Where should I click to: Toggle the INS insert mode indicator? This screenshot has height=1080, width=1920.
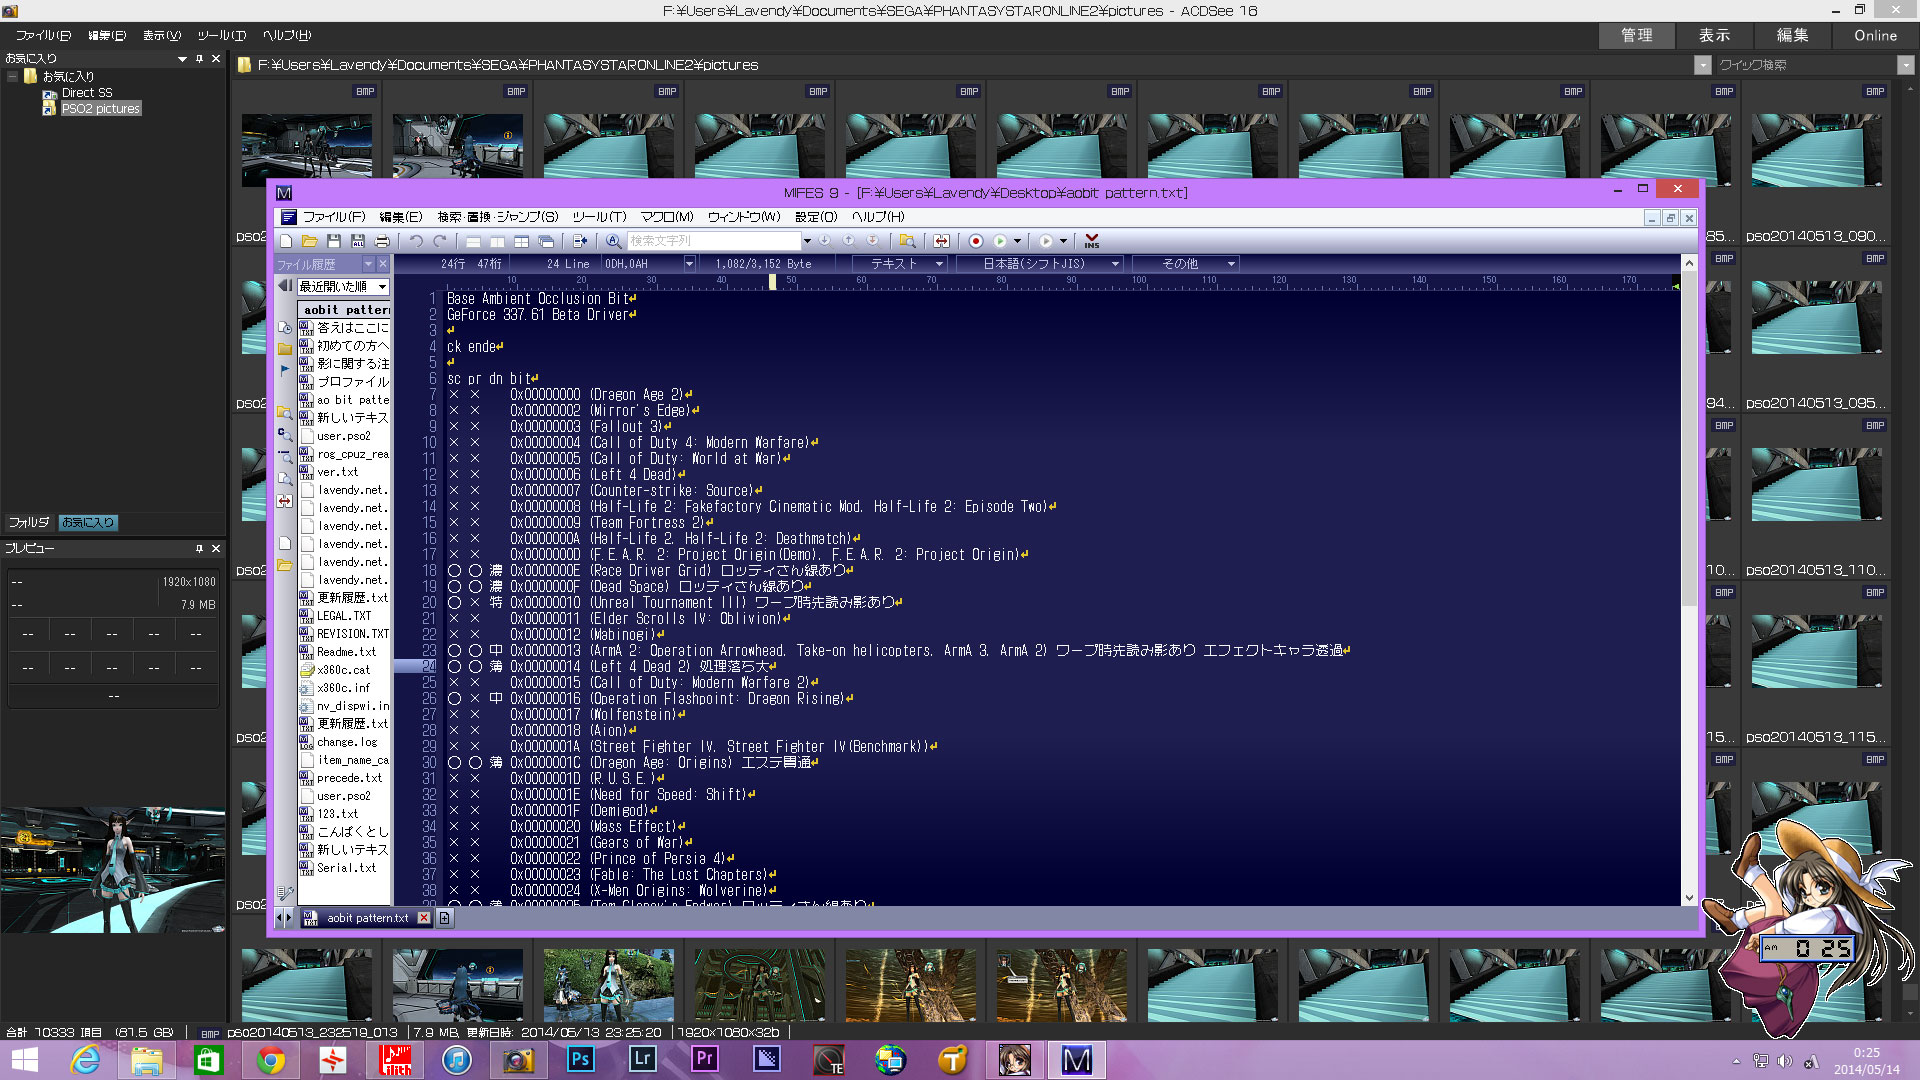point(1092,241)
